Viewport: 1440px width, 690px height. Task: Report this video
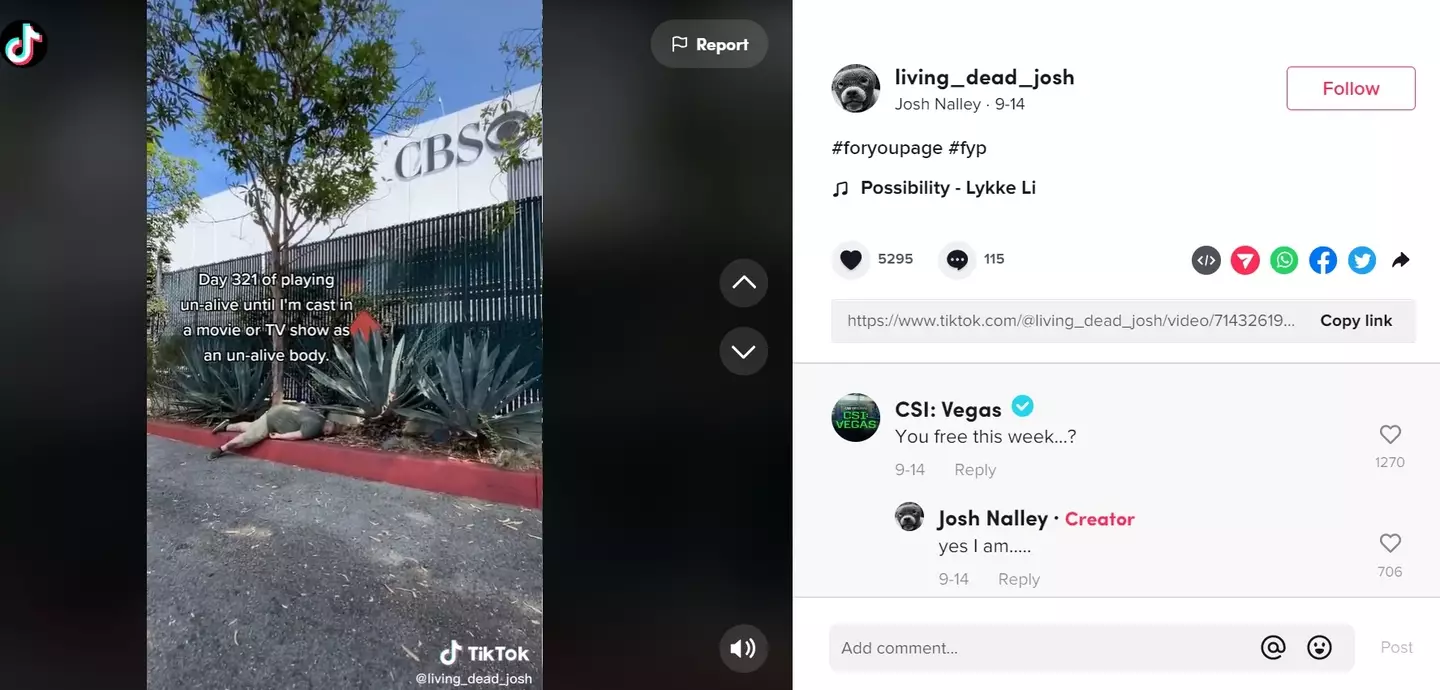[x=710, y=45]
